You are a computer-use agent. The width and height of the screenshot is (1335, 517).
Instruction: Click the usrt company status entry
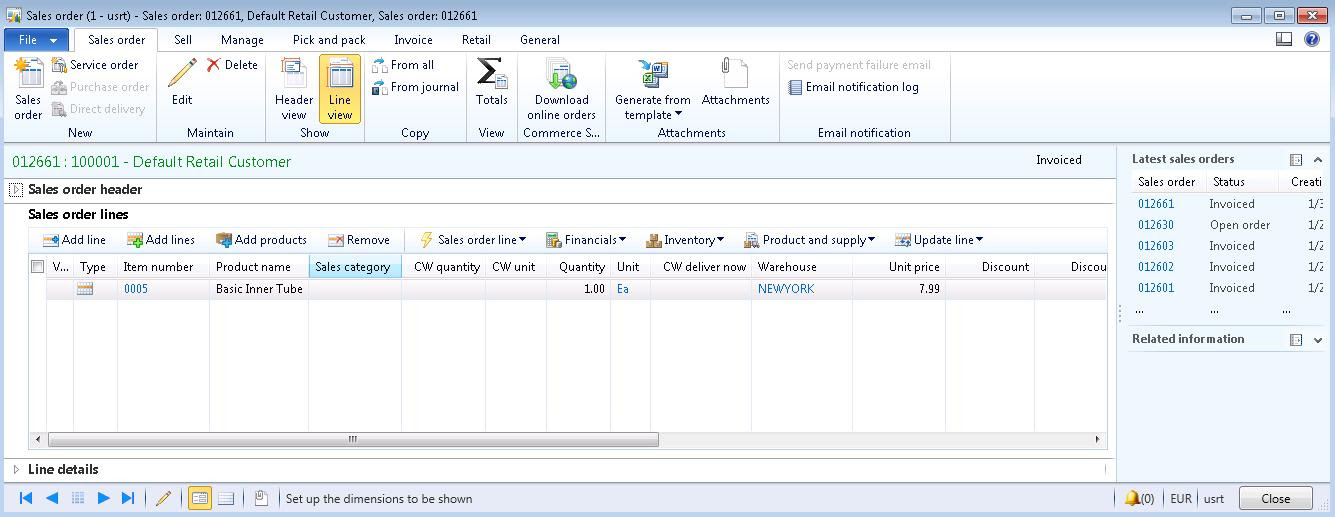1214,498
